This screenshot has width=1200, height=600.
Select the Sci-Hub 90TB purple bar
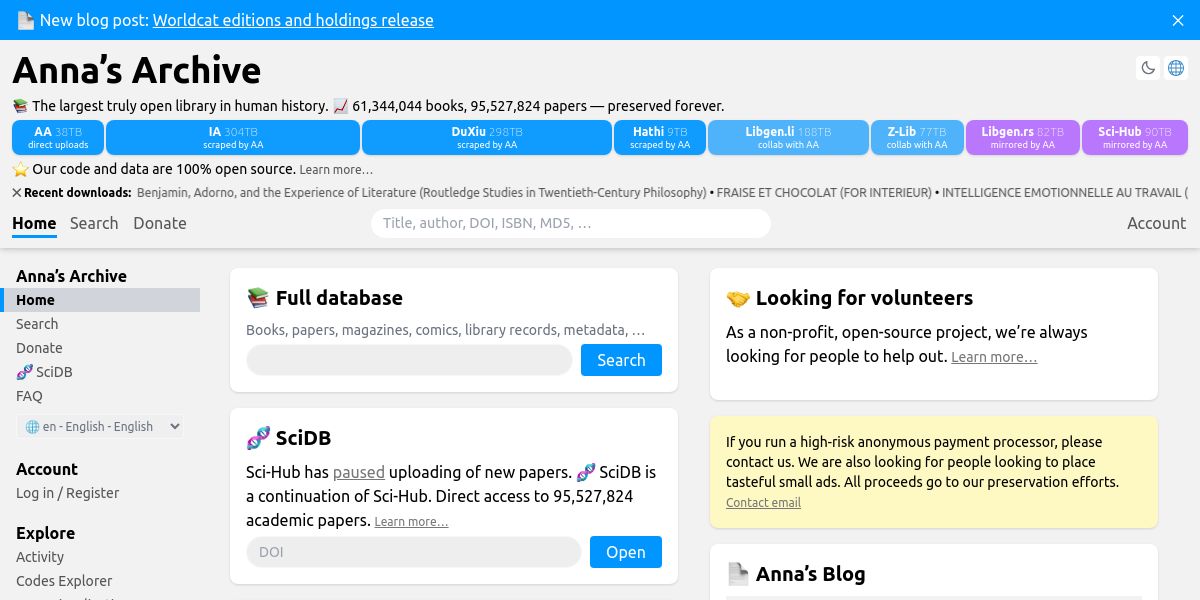tap(1134, 138)
